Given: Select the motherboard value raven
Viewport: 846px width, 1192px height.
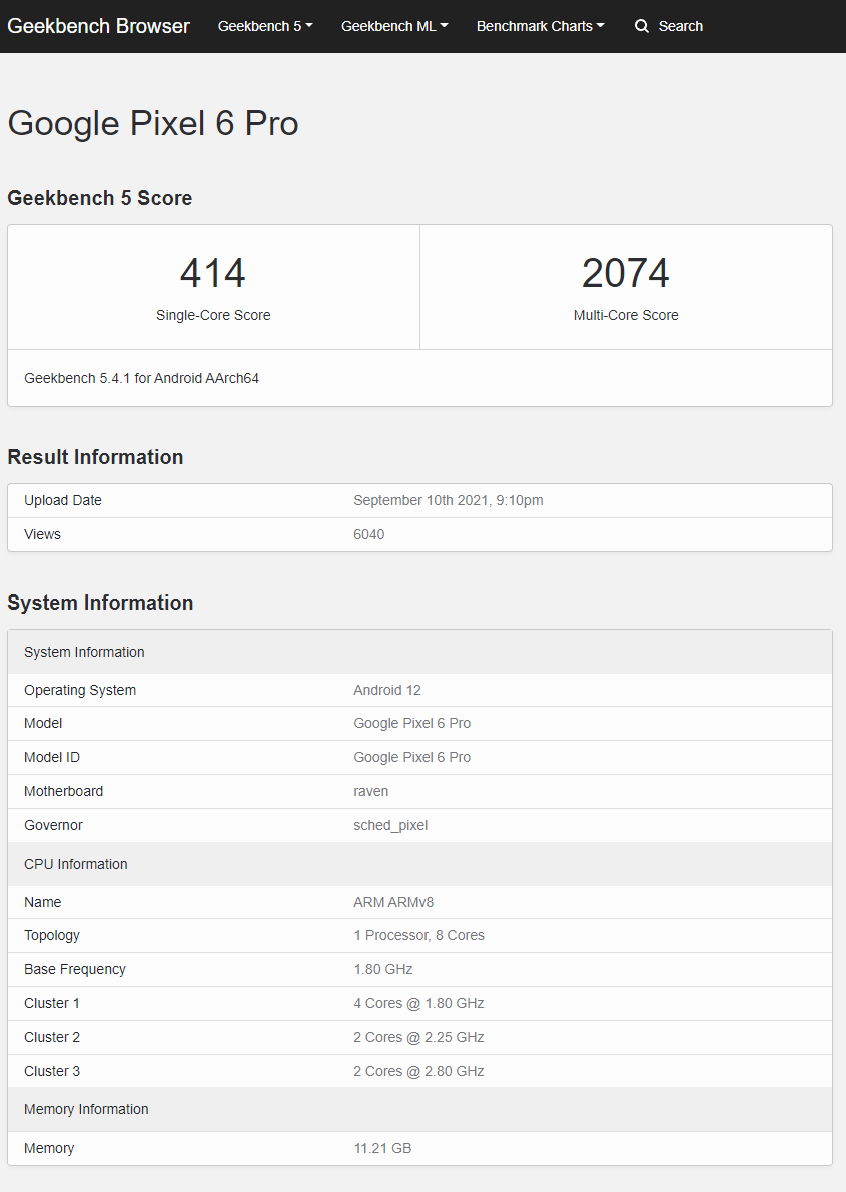Looking at the screenshot, I should [370, 791].
